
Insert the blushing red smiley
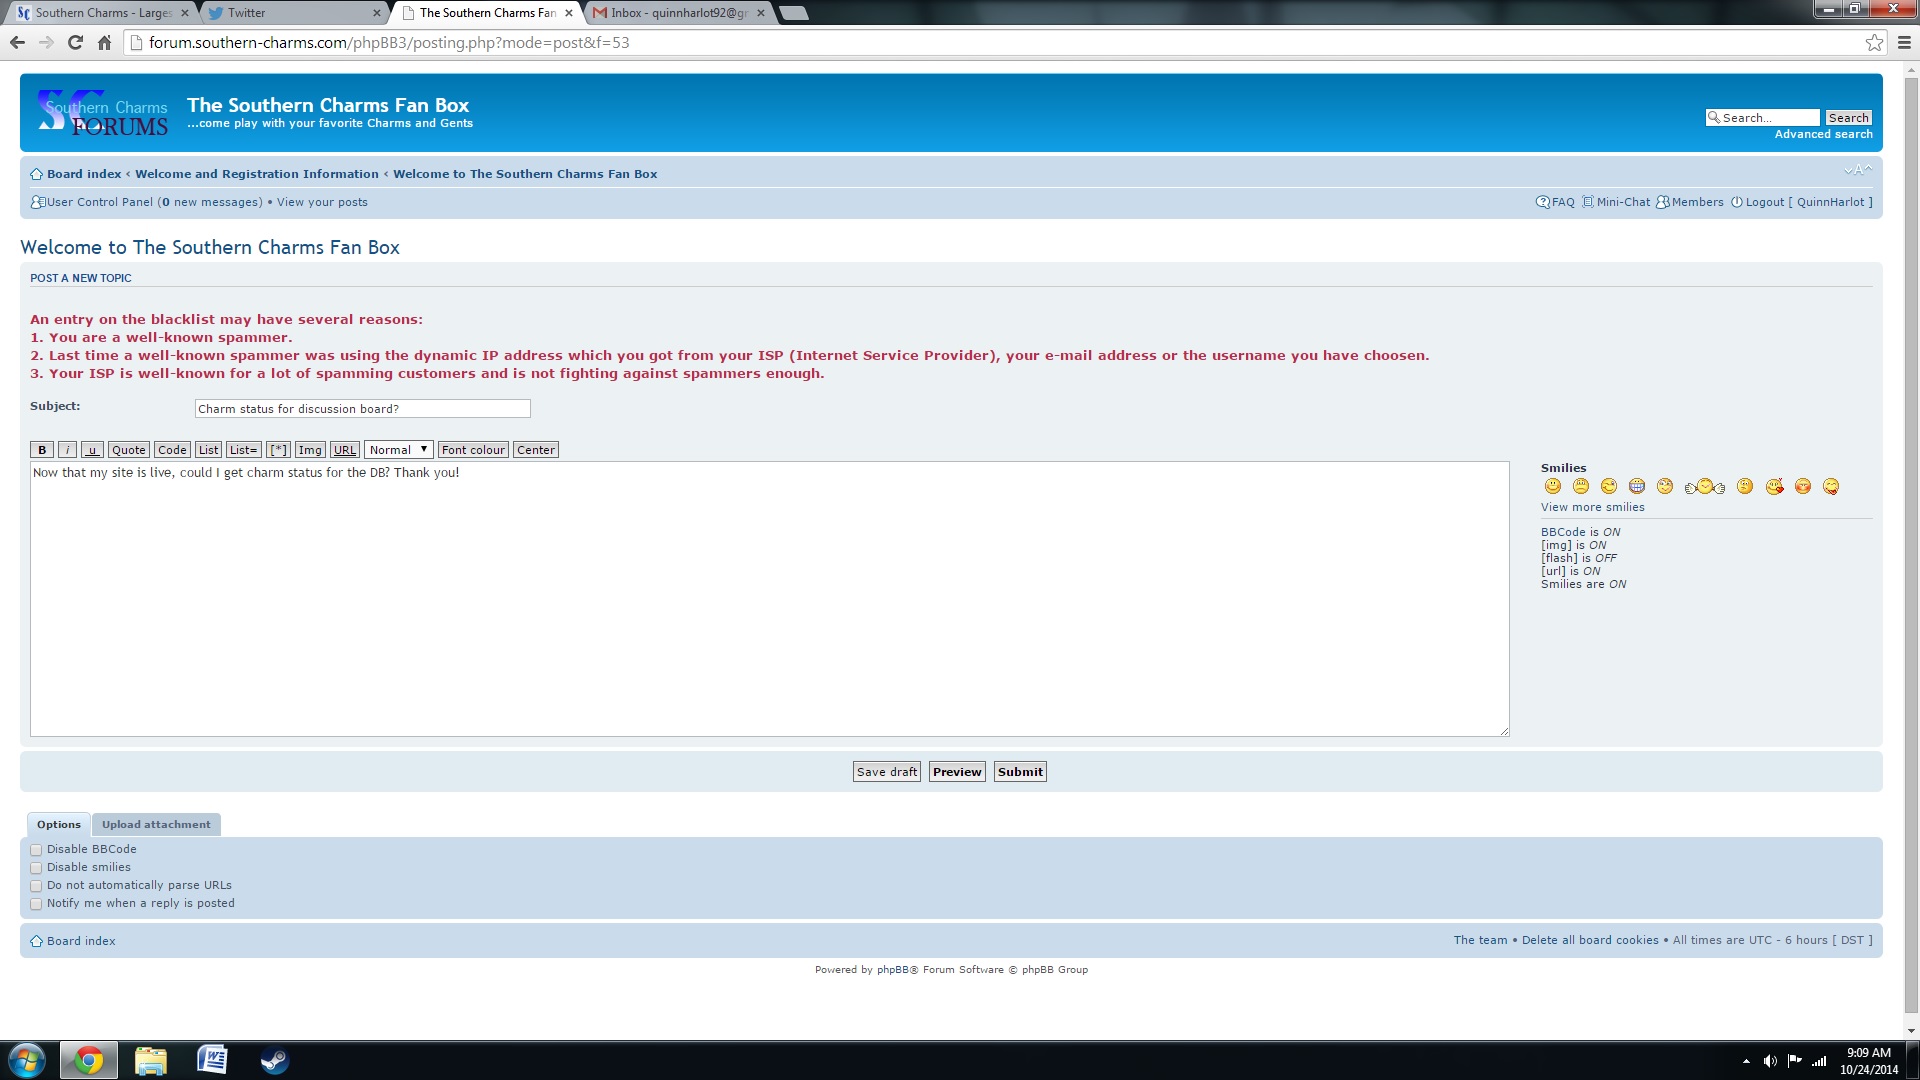click(1802, 486)
